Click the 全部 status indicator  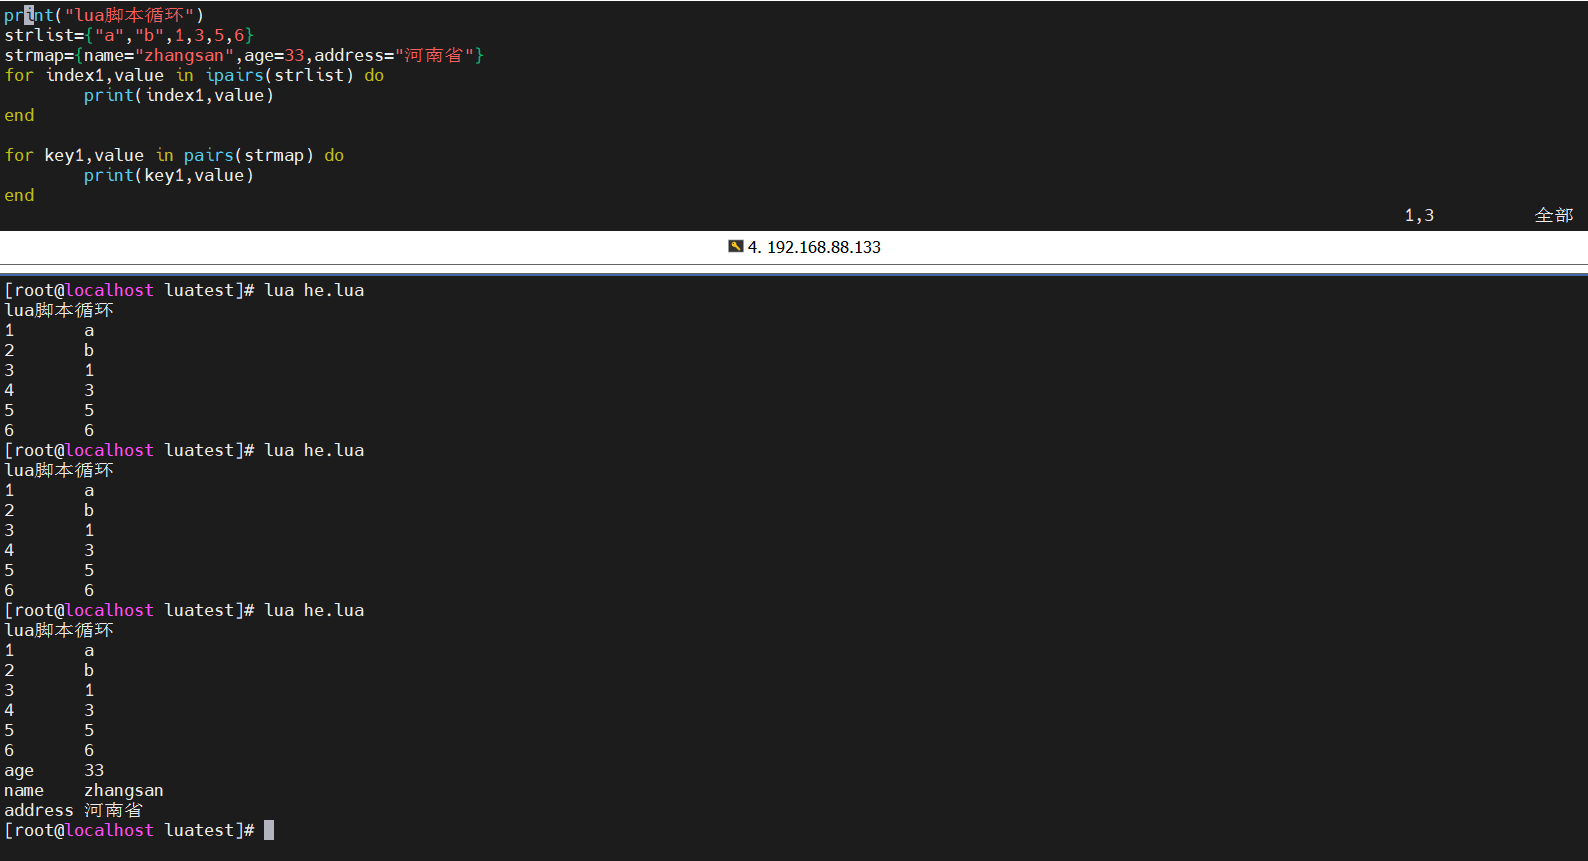(1554, 215)
